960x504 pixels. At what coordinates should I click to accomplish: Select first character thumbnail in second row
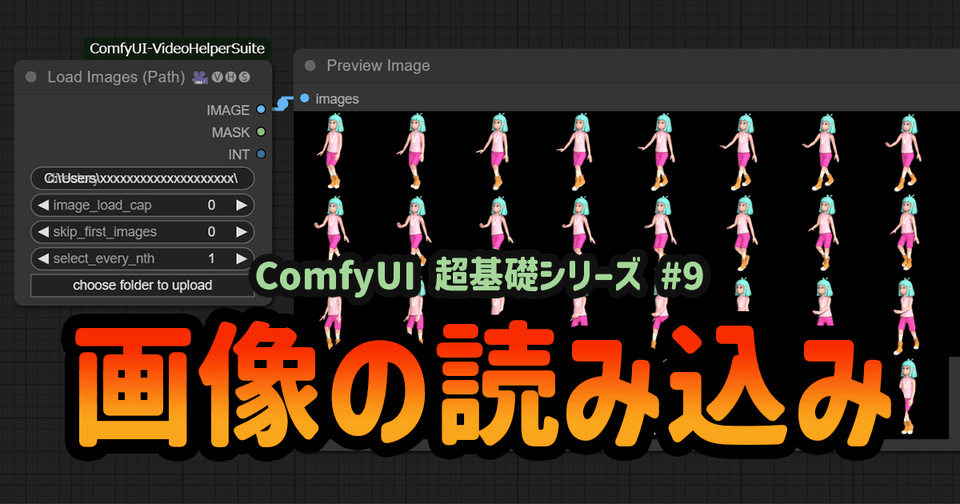point(332,230)
